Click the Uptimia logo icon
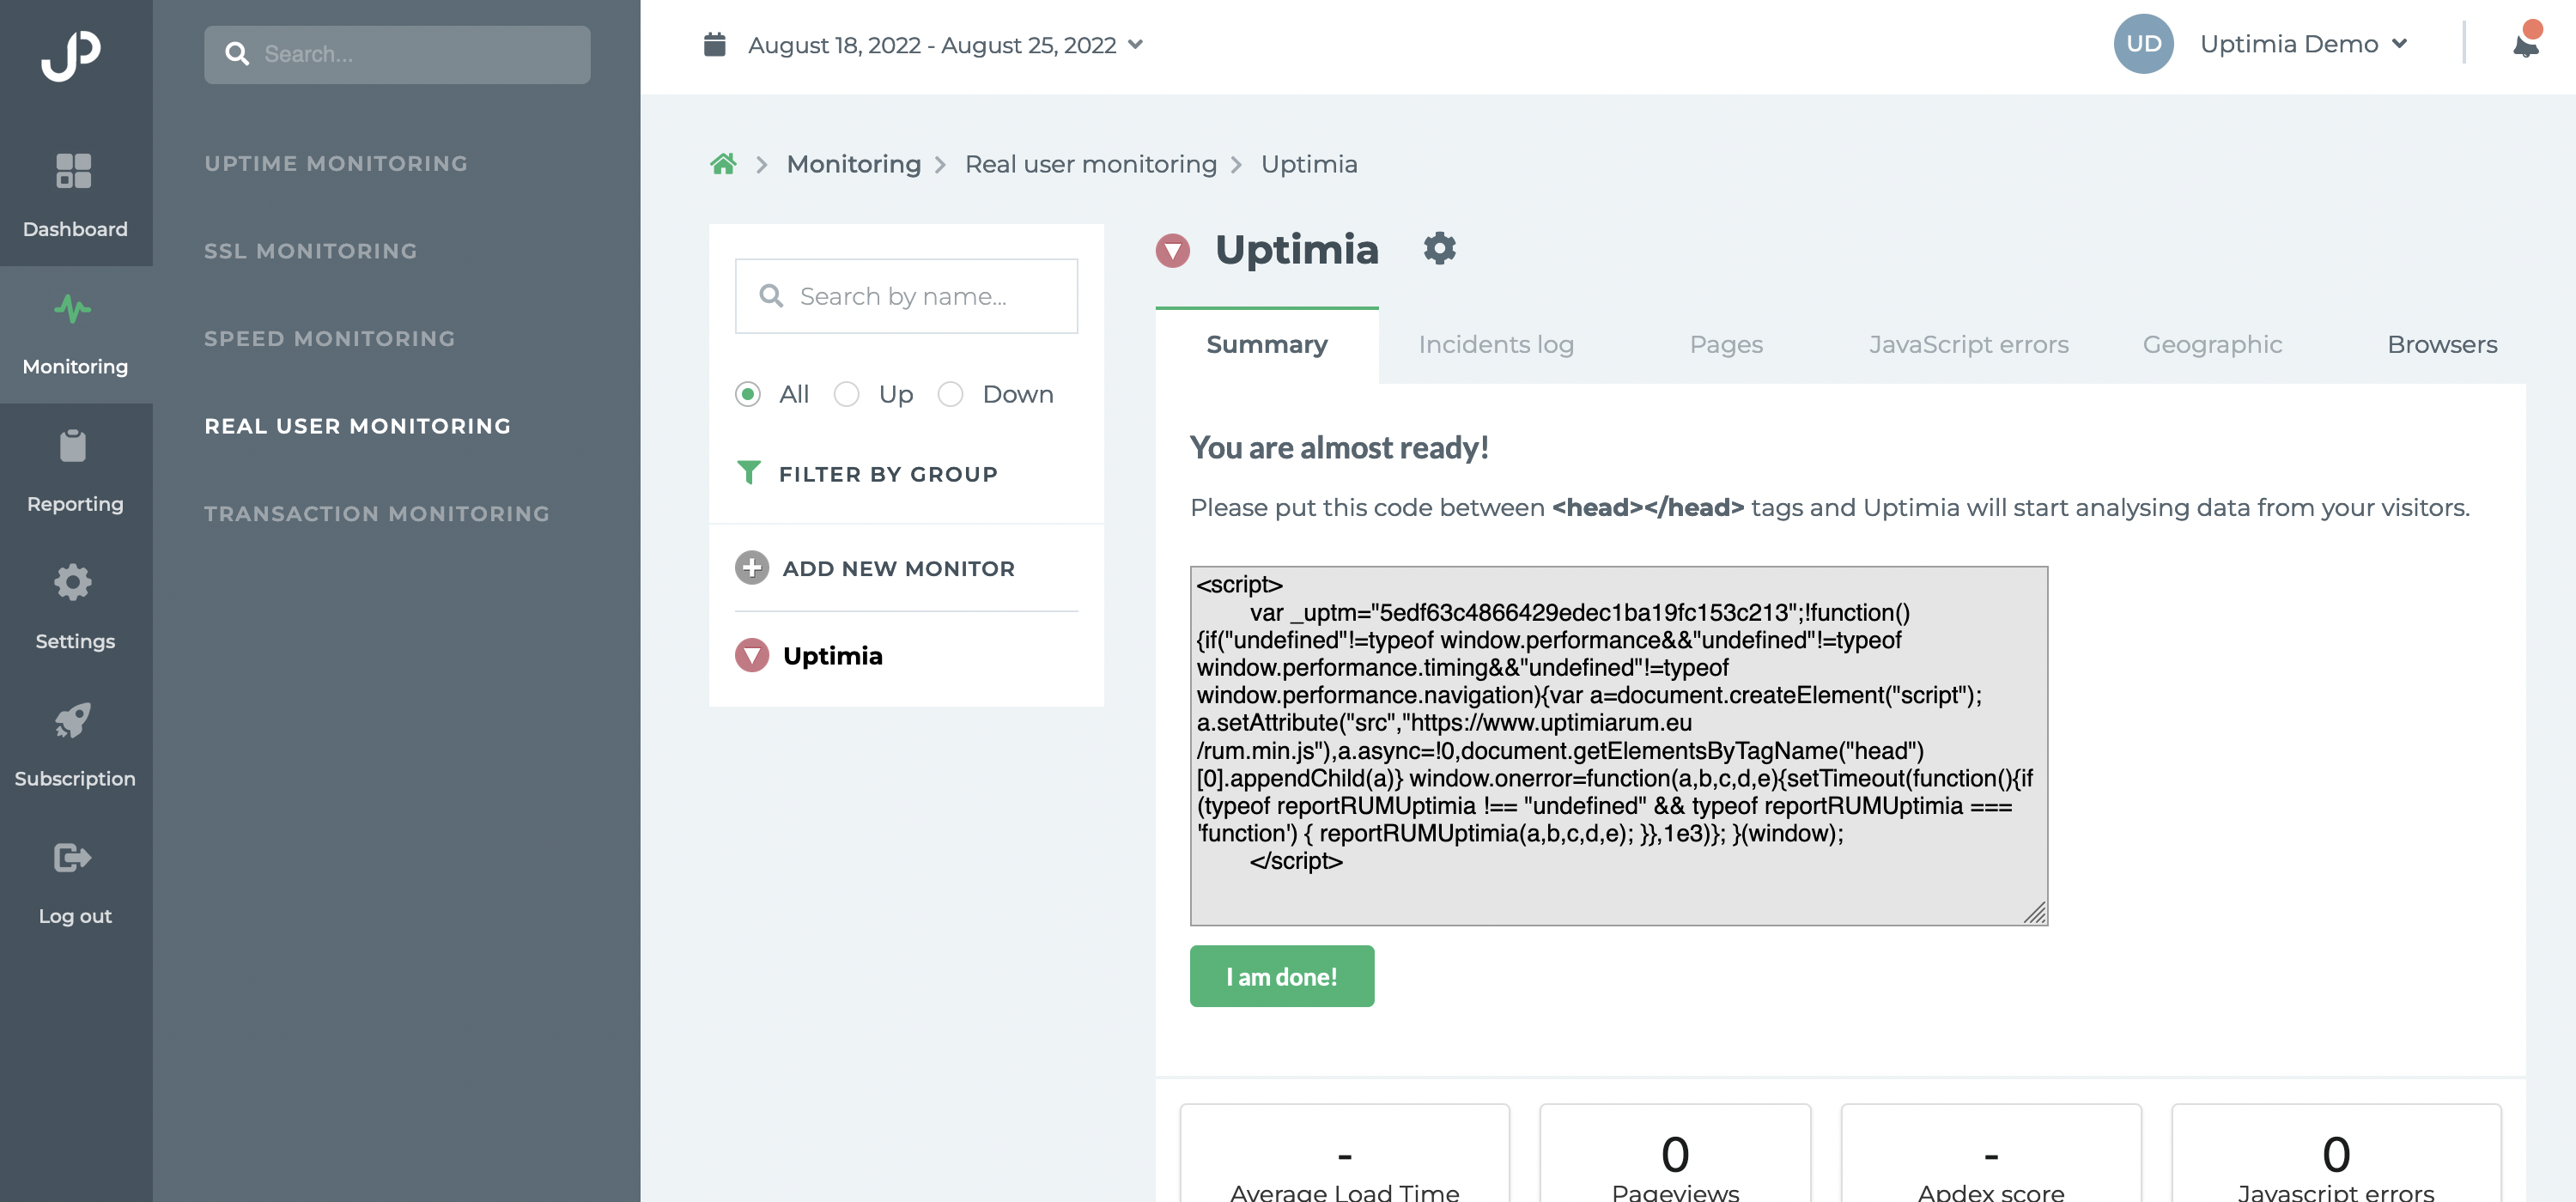This screenshot has width=2576, height=1202. [71, 54]
